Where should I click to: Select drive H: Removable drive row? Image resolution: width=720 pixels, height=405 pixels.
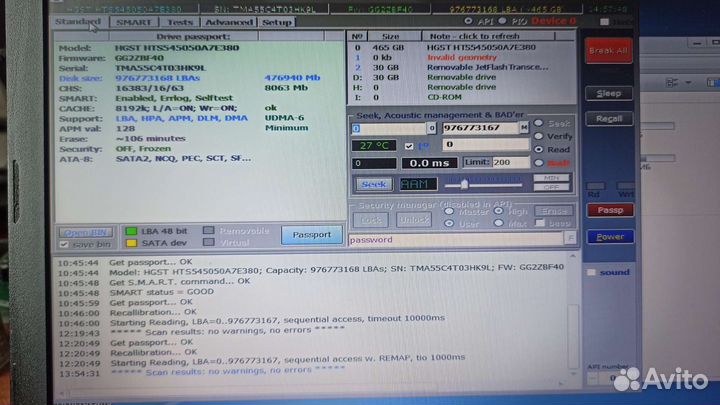461,87
